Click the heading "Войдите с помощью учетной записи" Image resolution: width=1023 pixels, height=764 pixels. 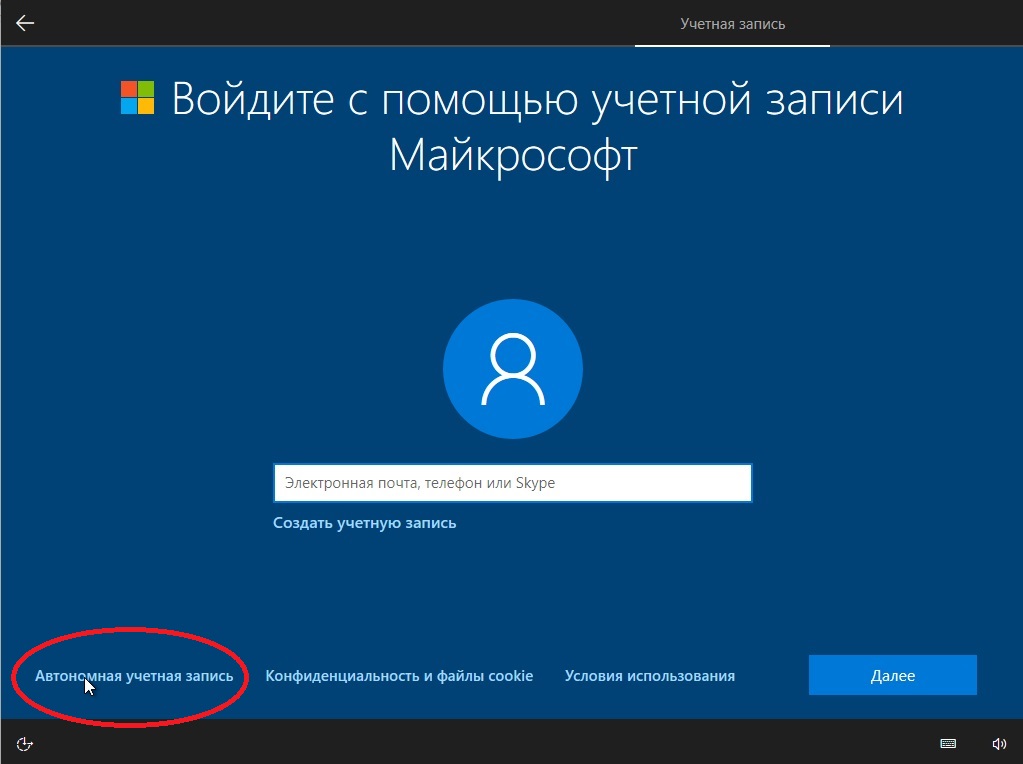537,101
